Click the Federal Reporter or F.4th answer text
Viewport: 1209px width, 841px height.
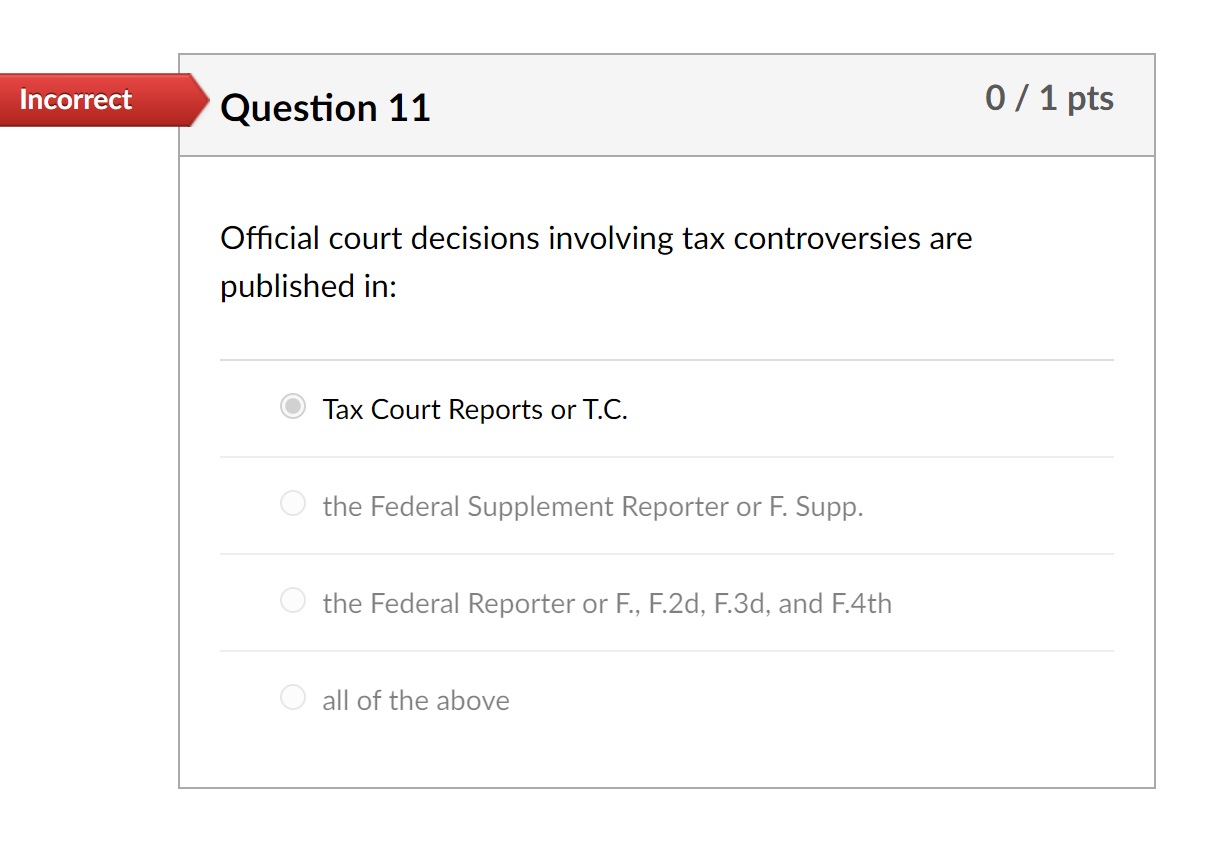point(607,603)
